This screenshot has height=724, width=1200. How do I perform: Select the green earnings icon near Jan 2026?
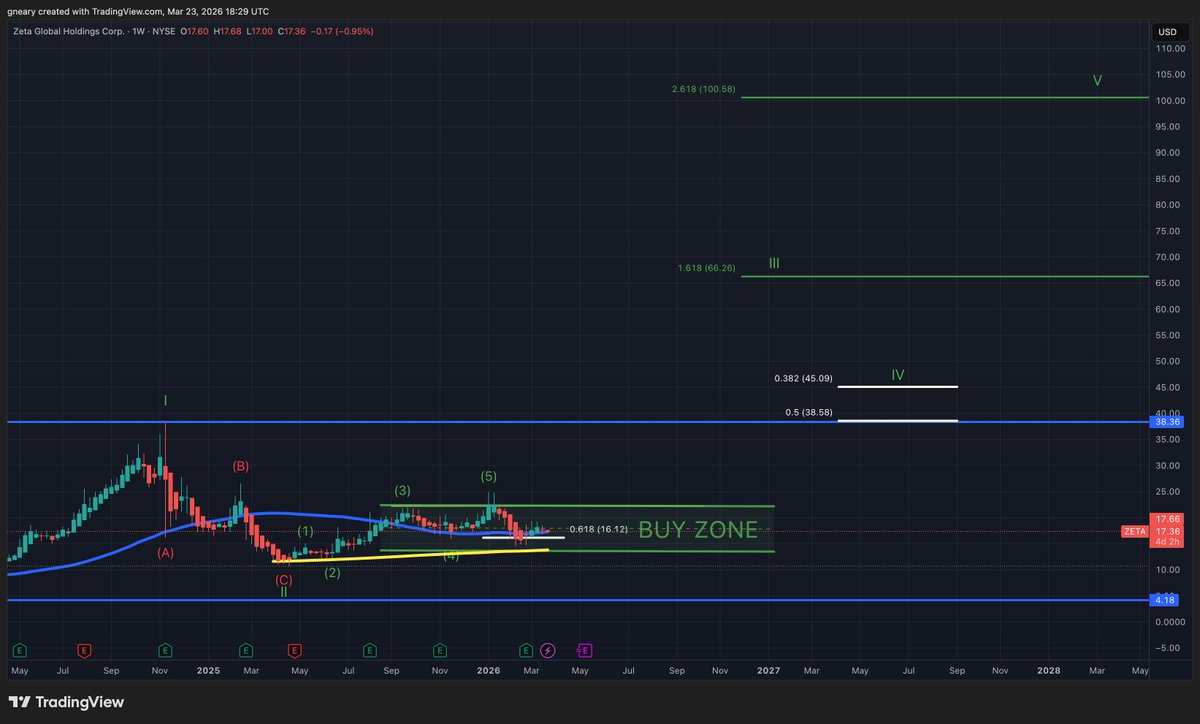pos(527,650)
